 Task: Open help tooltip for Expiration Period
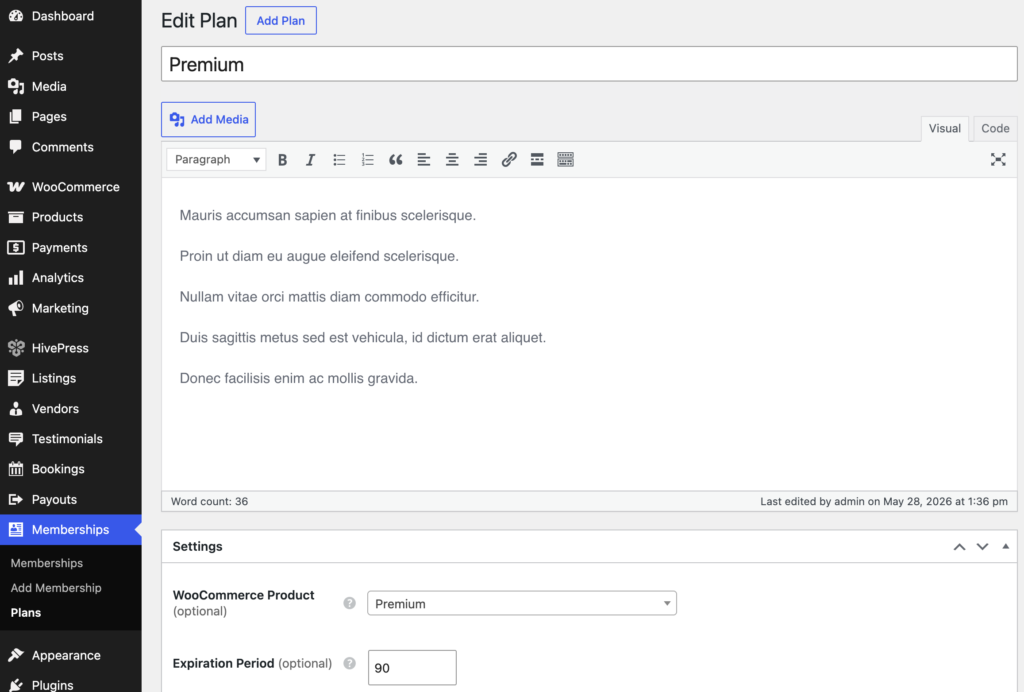tap(349, 663)
